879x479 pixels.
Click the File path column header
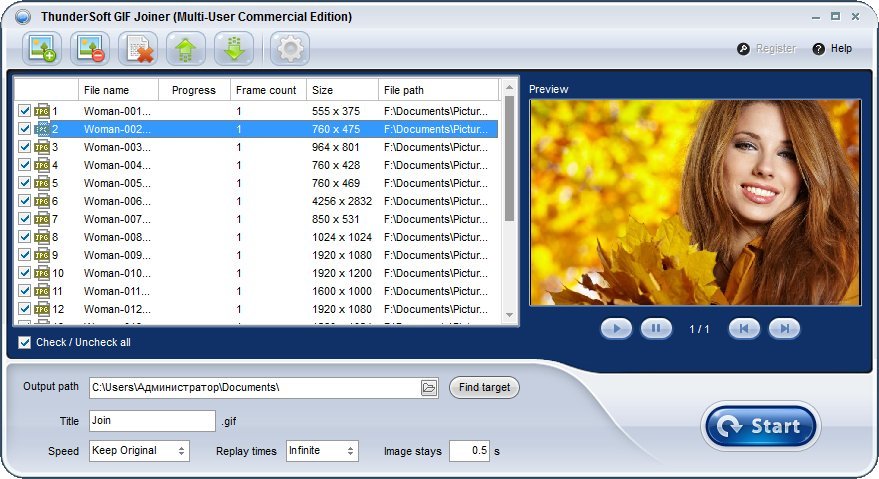pos(438,90)
